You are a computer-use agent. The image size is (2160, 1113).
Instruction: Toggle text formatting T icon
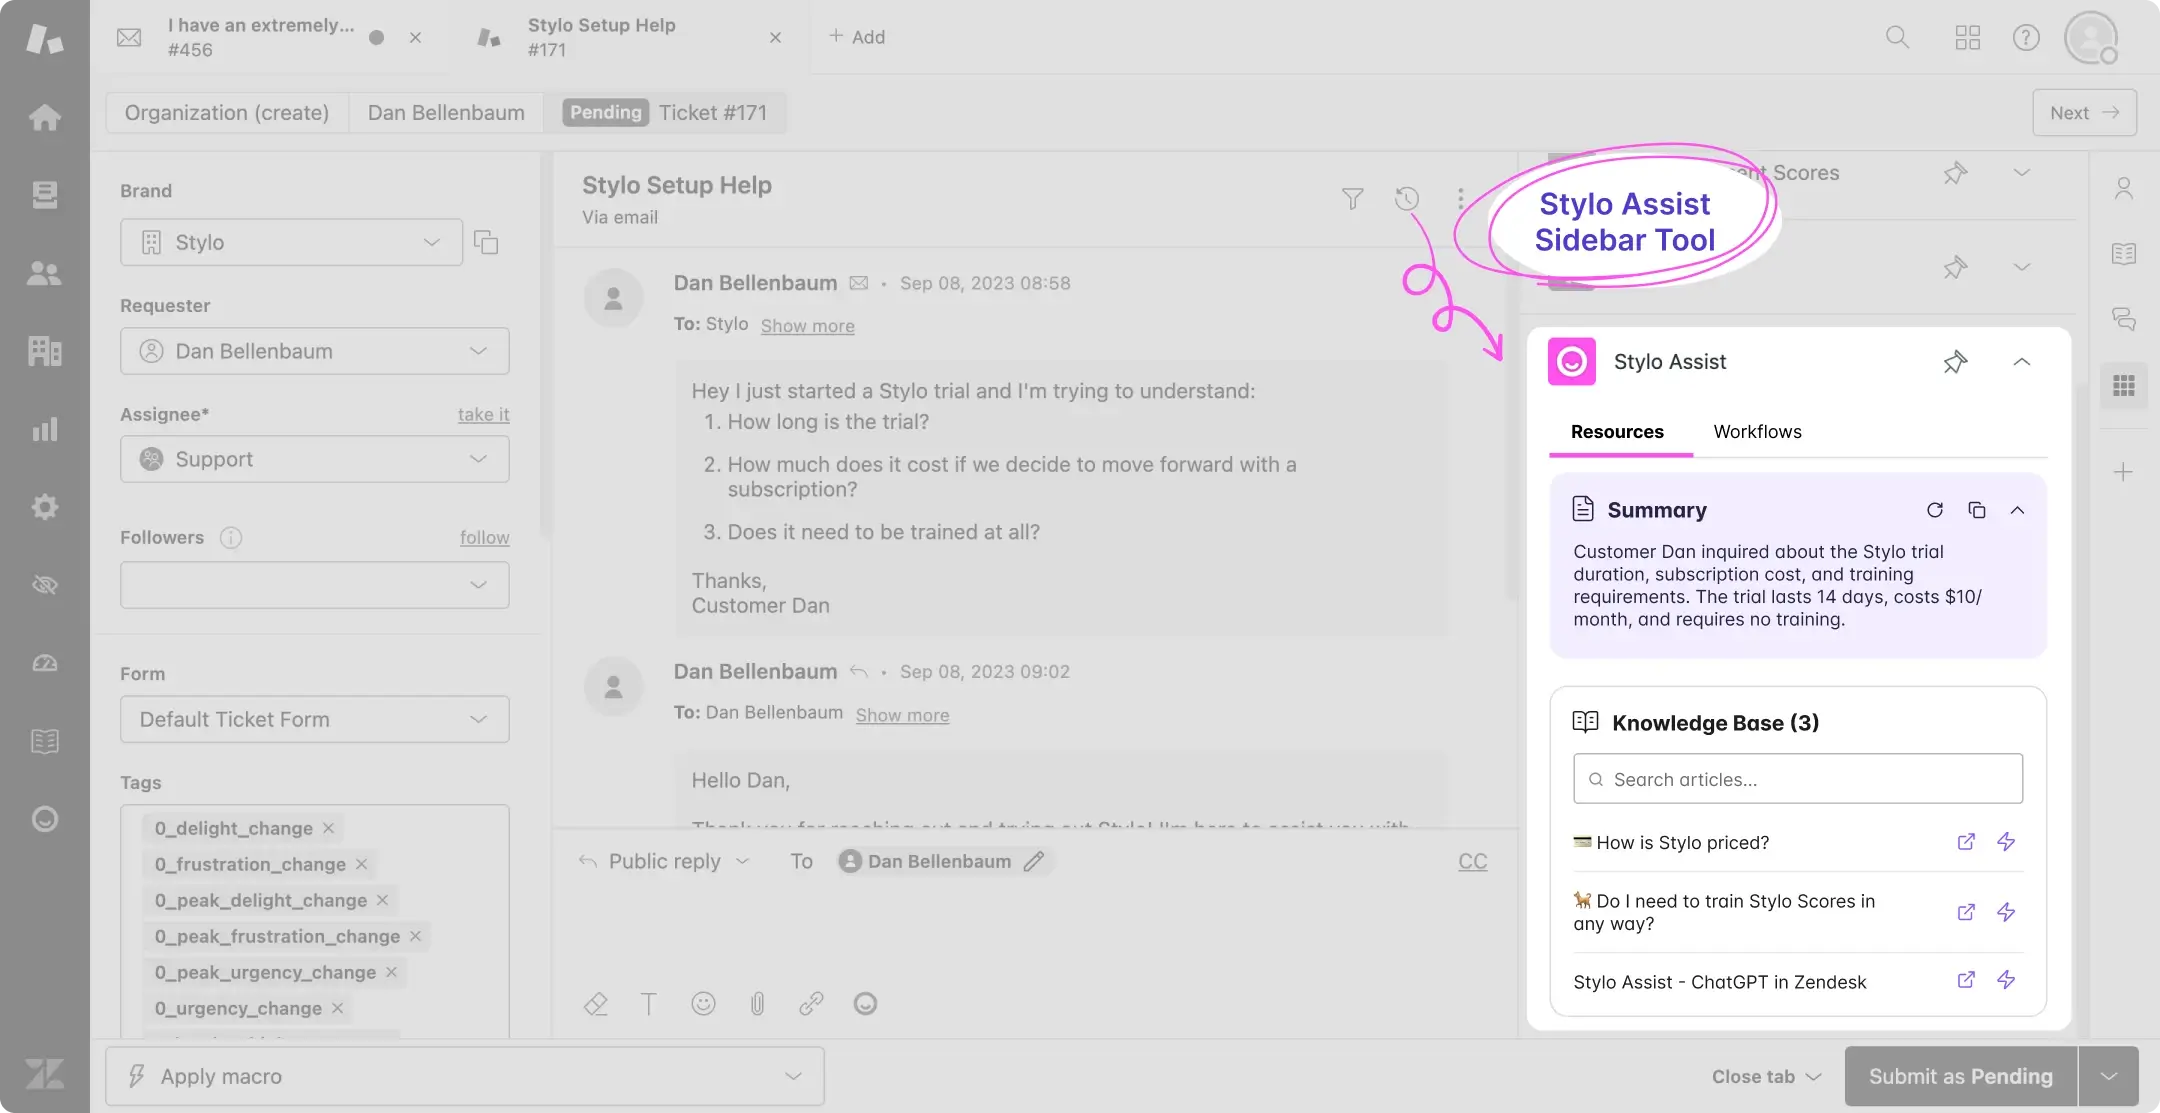pos(649,1003)
